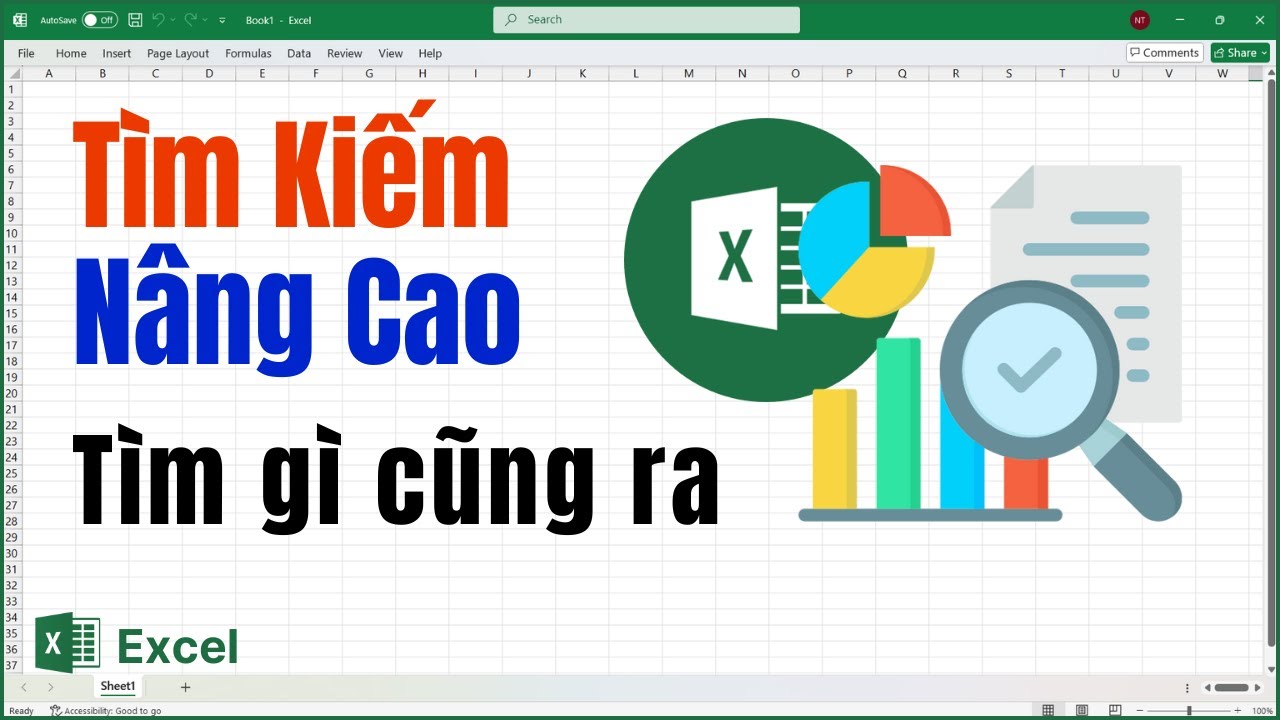Open the Page Layout tab
1280x720 pixels.
coord(178,53)
